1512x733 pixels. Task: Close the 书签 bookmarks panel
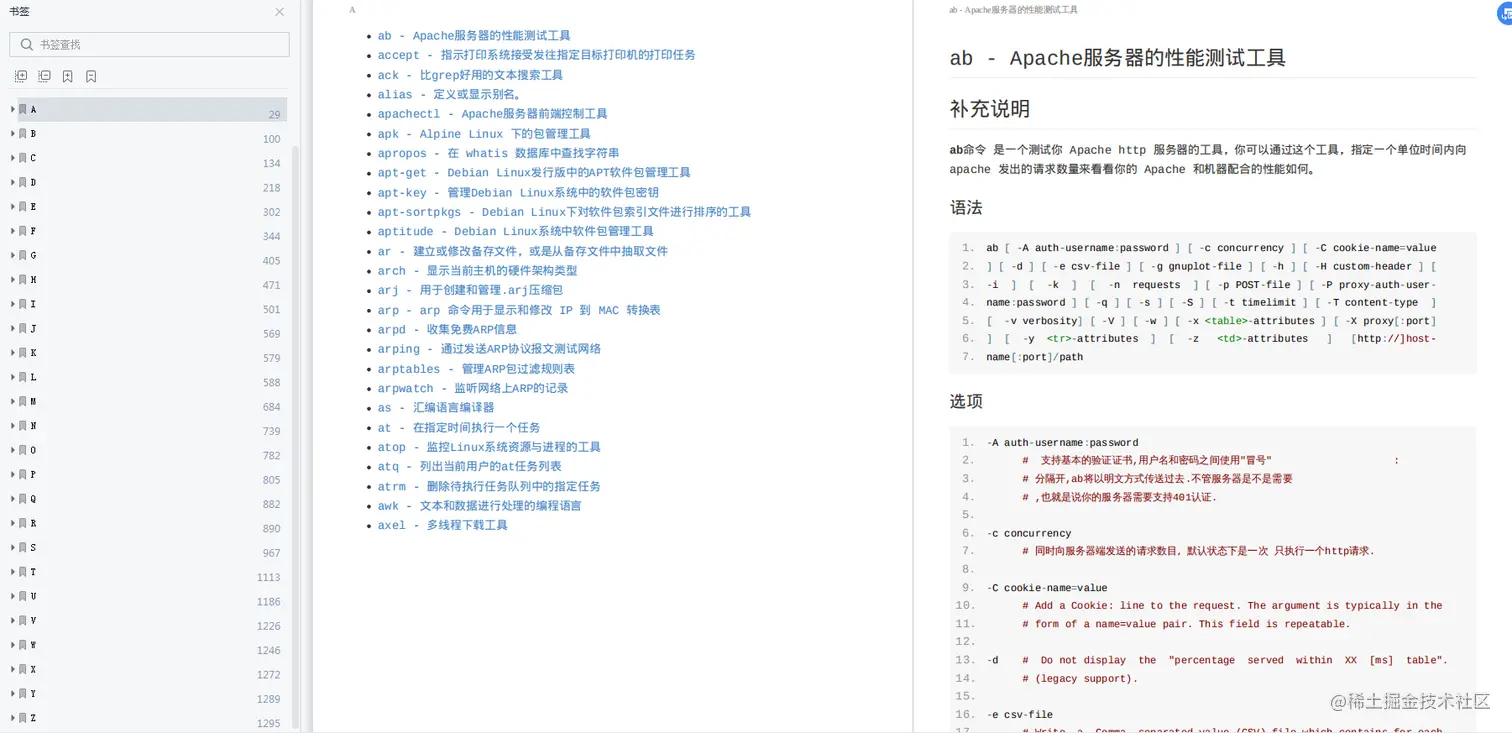click(280, 12)
